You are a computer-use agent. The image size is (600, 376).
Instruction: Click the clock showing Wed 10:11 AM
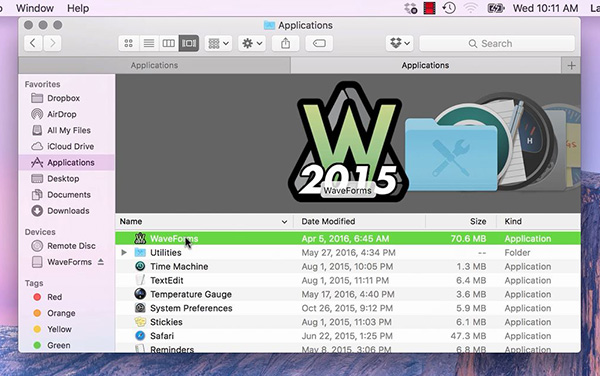[546, 8]
